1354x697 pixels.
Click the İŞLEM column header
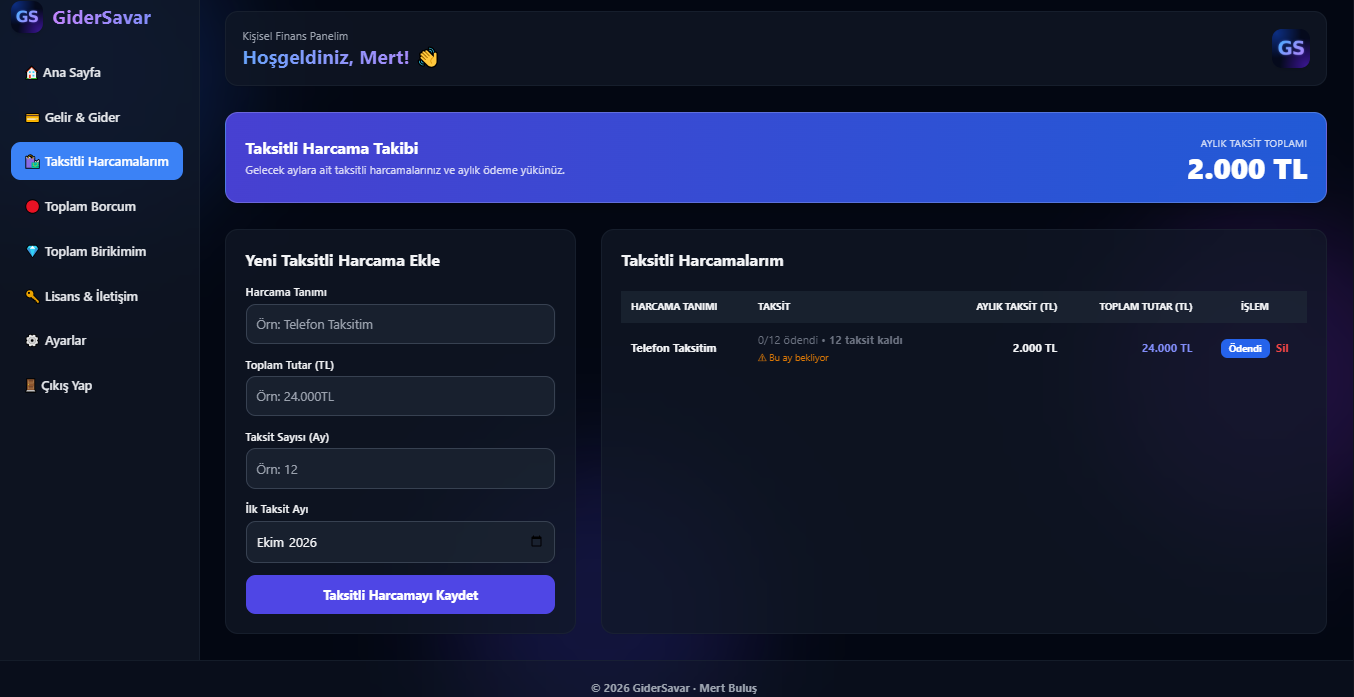coord(1254,307)
